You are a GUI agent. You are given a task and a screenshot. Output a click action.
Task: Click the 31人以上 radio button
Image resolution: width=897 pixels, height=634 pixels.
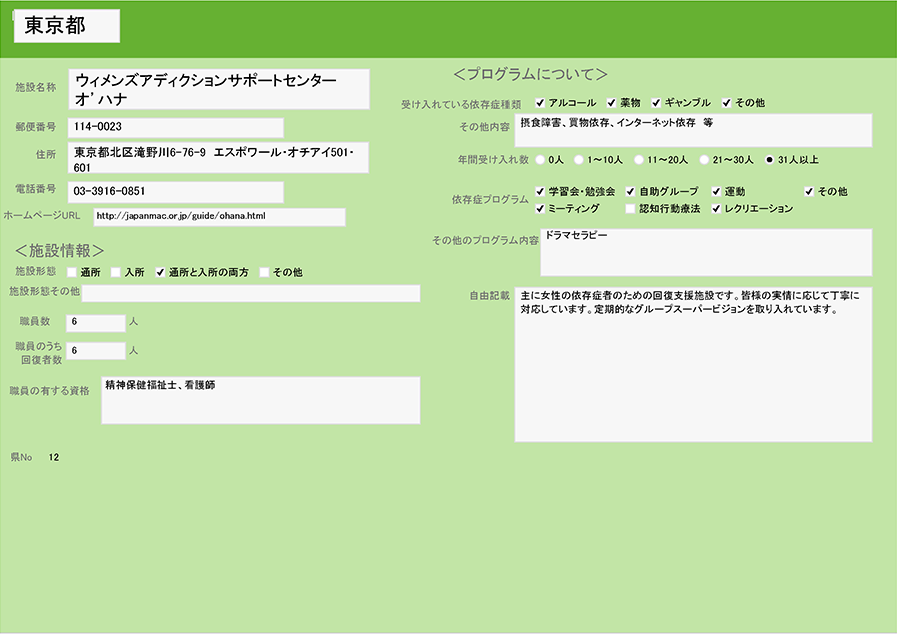(769, 159)
